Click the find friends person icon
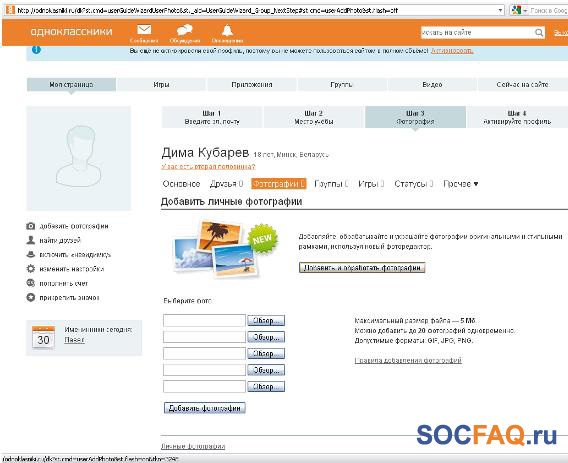This screenshot has height=463, width=568. click(x=31, y=240)
